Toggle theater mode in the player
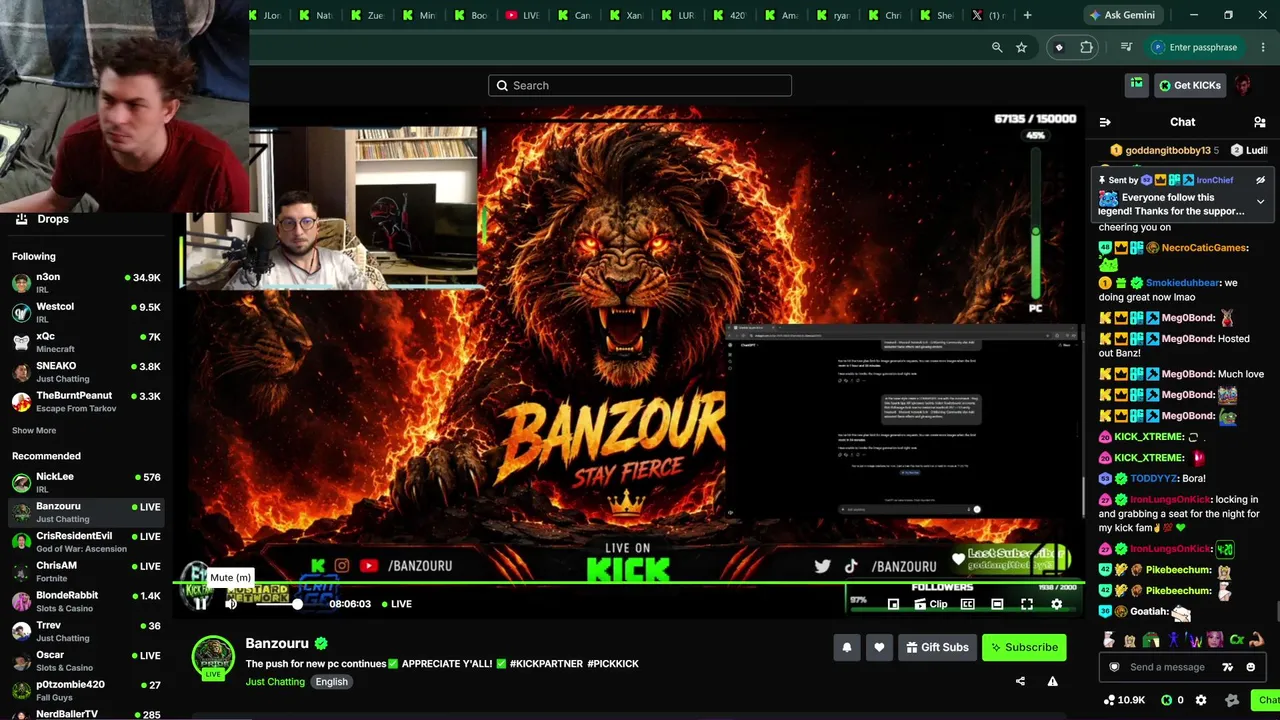This screenshot has height=720, width=1280. coord(997,604)
